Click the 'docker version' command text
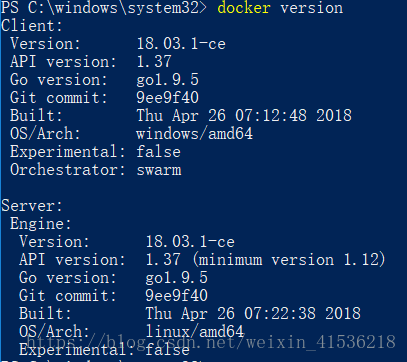This screenshot has height=362, width=407. tap(280, 8)
